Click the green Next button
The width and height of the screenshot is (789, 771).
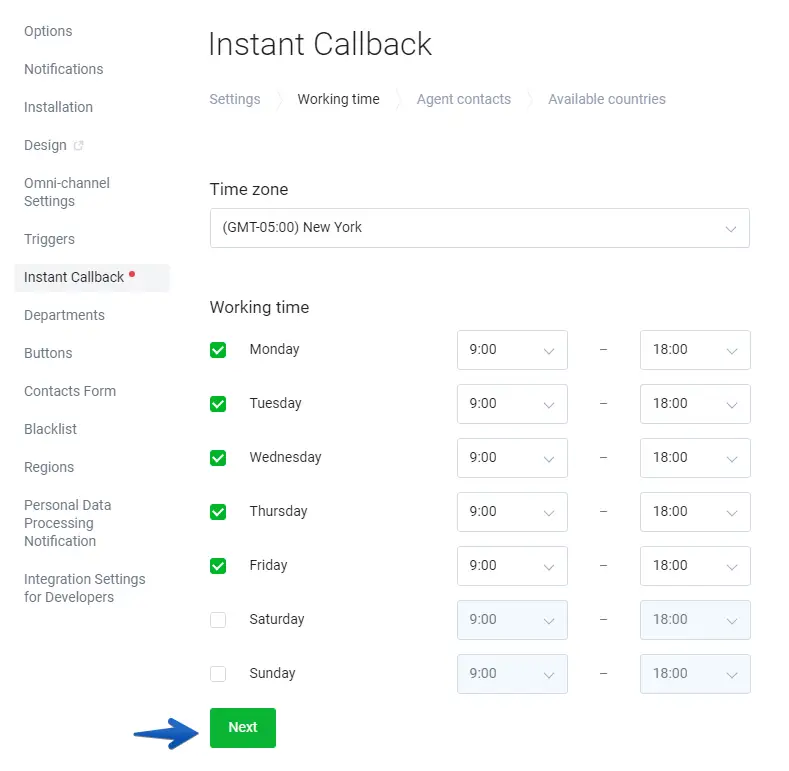click(x=242, y=728)
